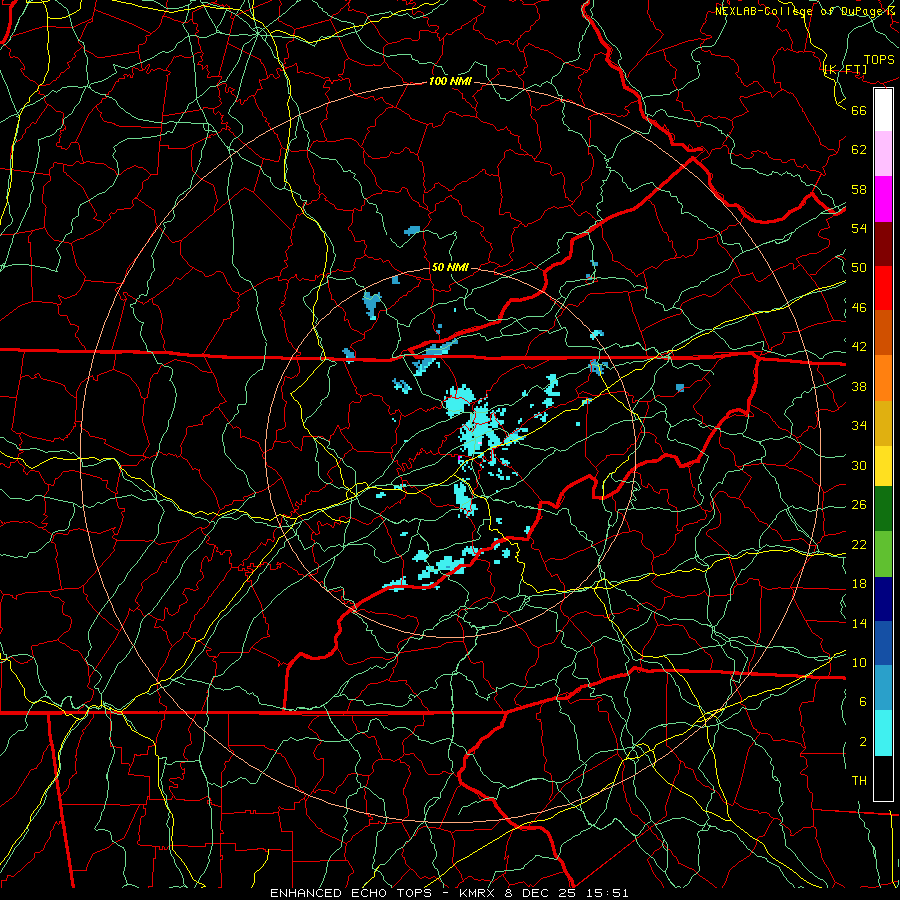Select the legend value 6
The image size is (900, 900).
tap(863, 702)
